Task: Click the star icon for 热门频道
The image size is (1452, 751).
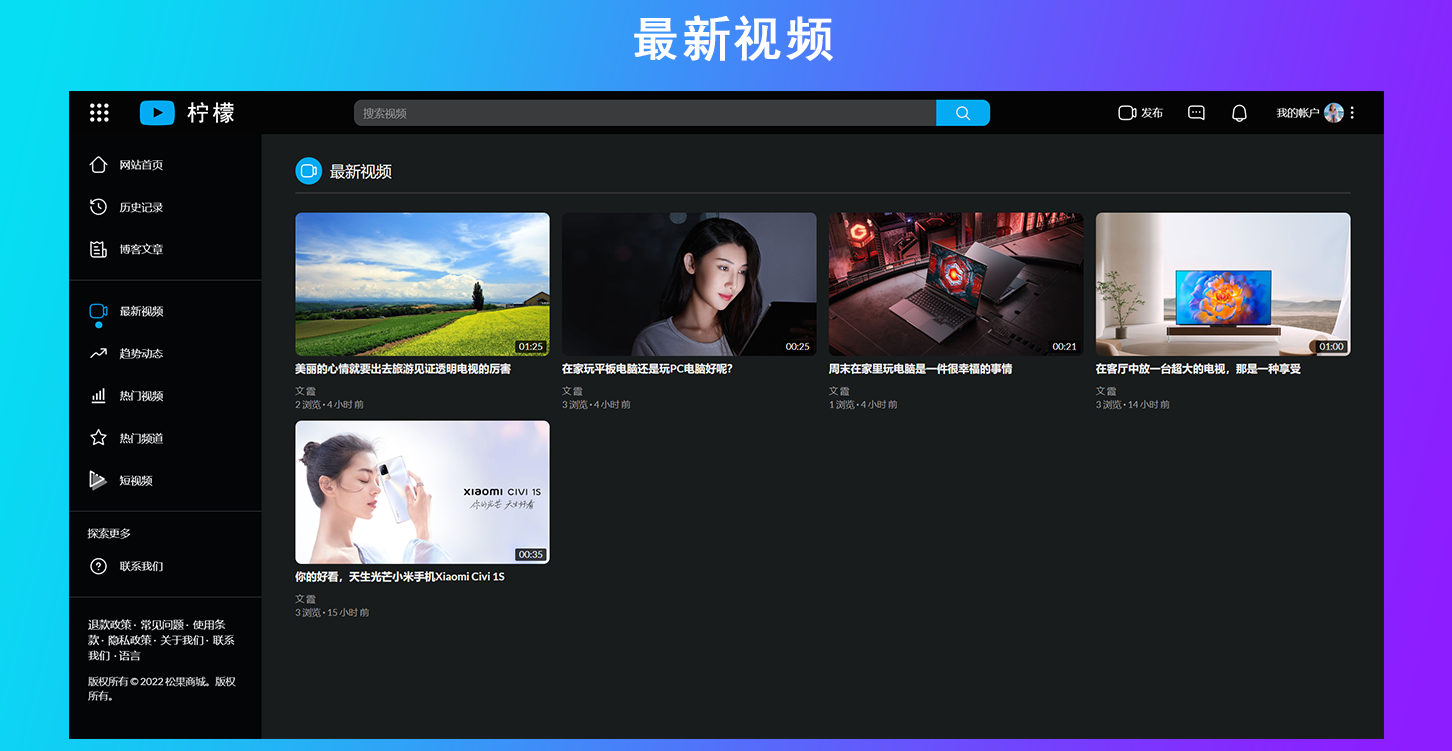Action: coord(98,438)
